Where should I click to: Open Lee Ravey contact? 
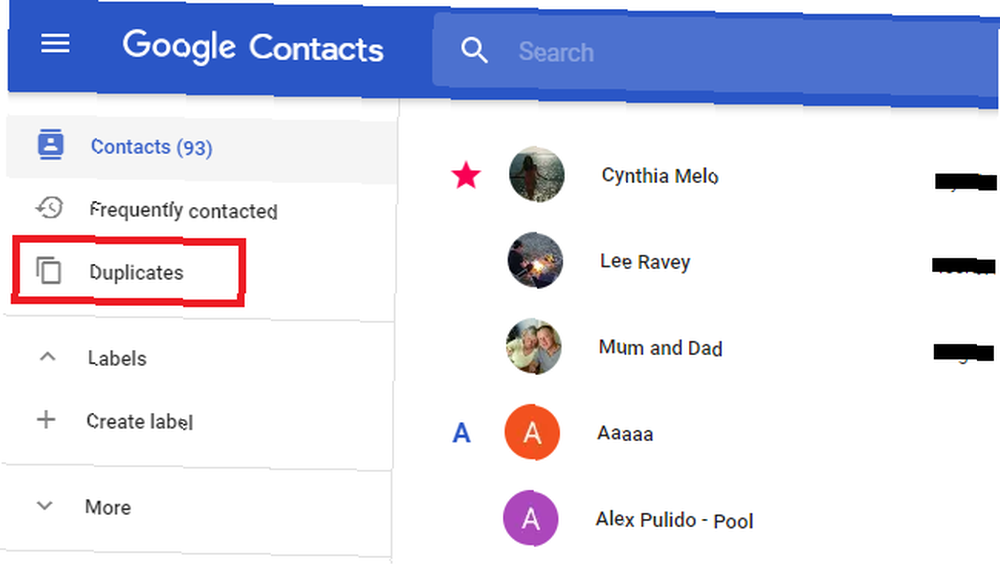pyautogui.click(x=645, y=262)
